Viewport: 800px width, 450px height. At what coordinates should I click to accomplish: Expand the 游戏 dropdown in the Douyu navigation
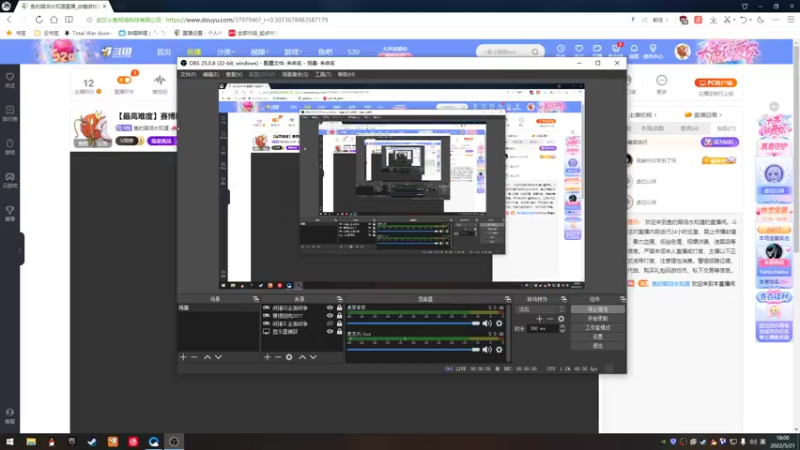[x=293, y=52]
